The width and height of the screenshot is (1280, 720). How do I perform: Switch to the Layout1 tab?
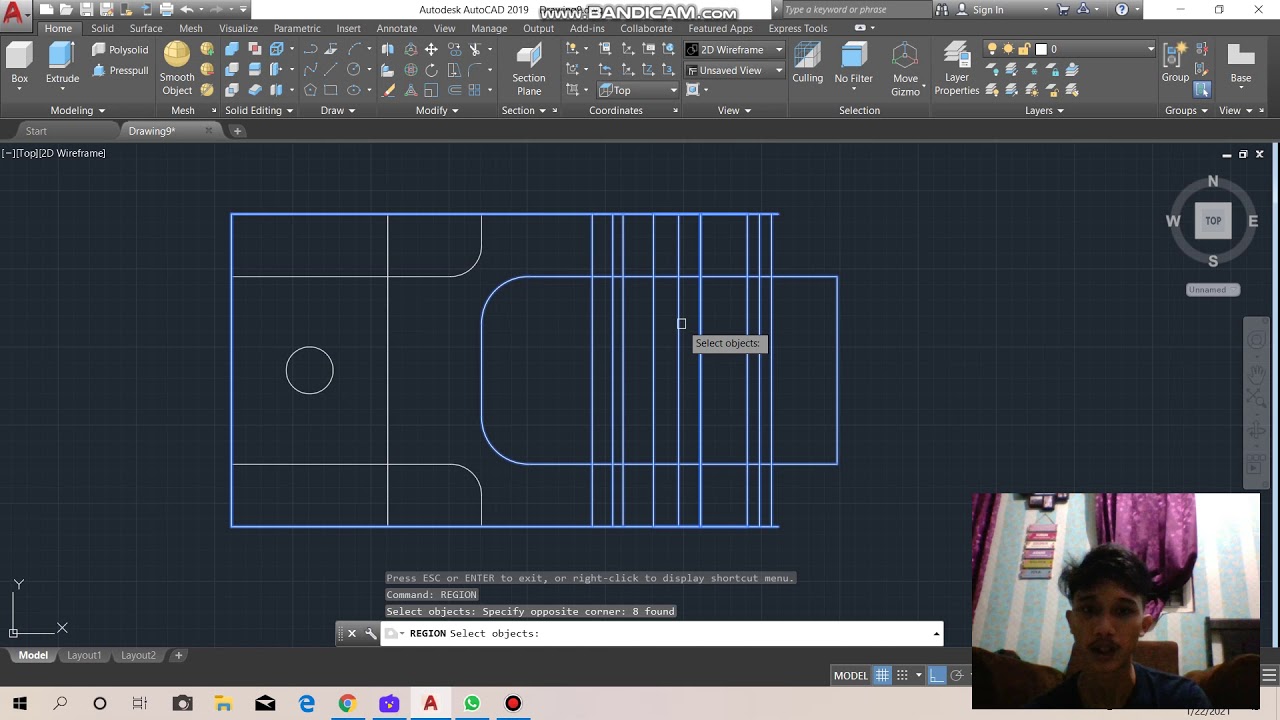click(x=84, y=655)
